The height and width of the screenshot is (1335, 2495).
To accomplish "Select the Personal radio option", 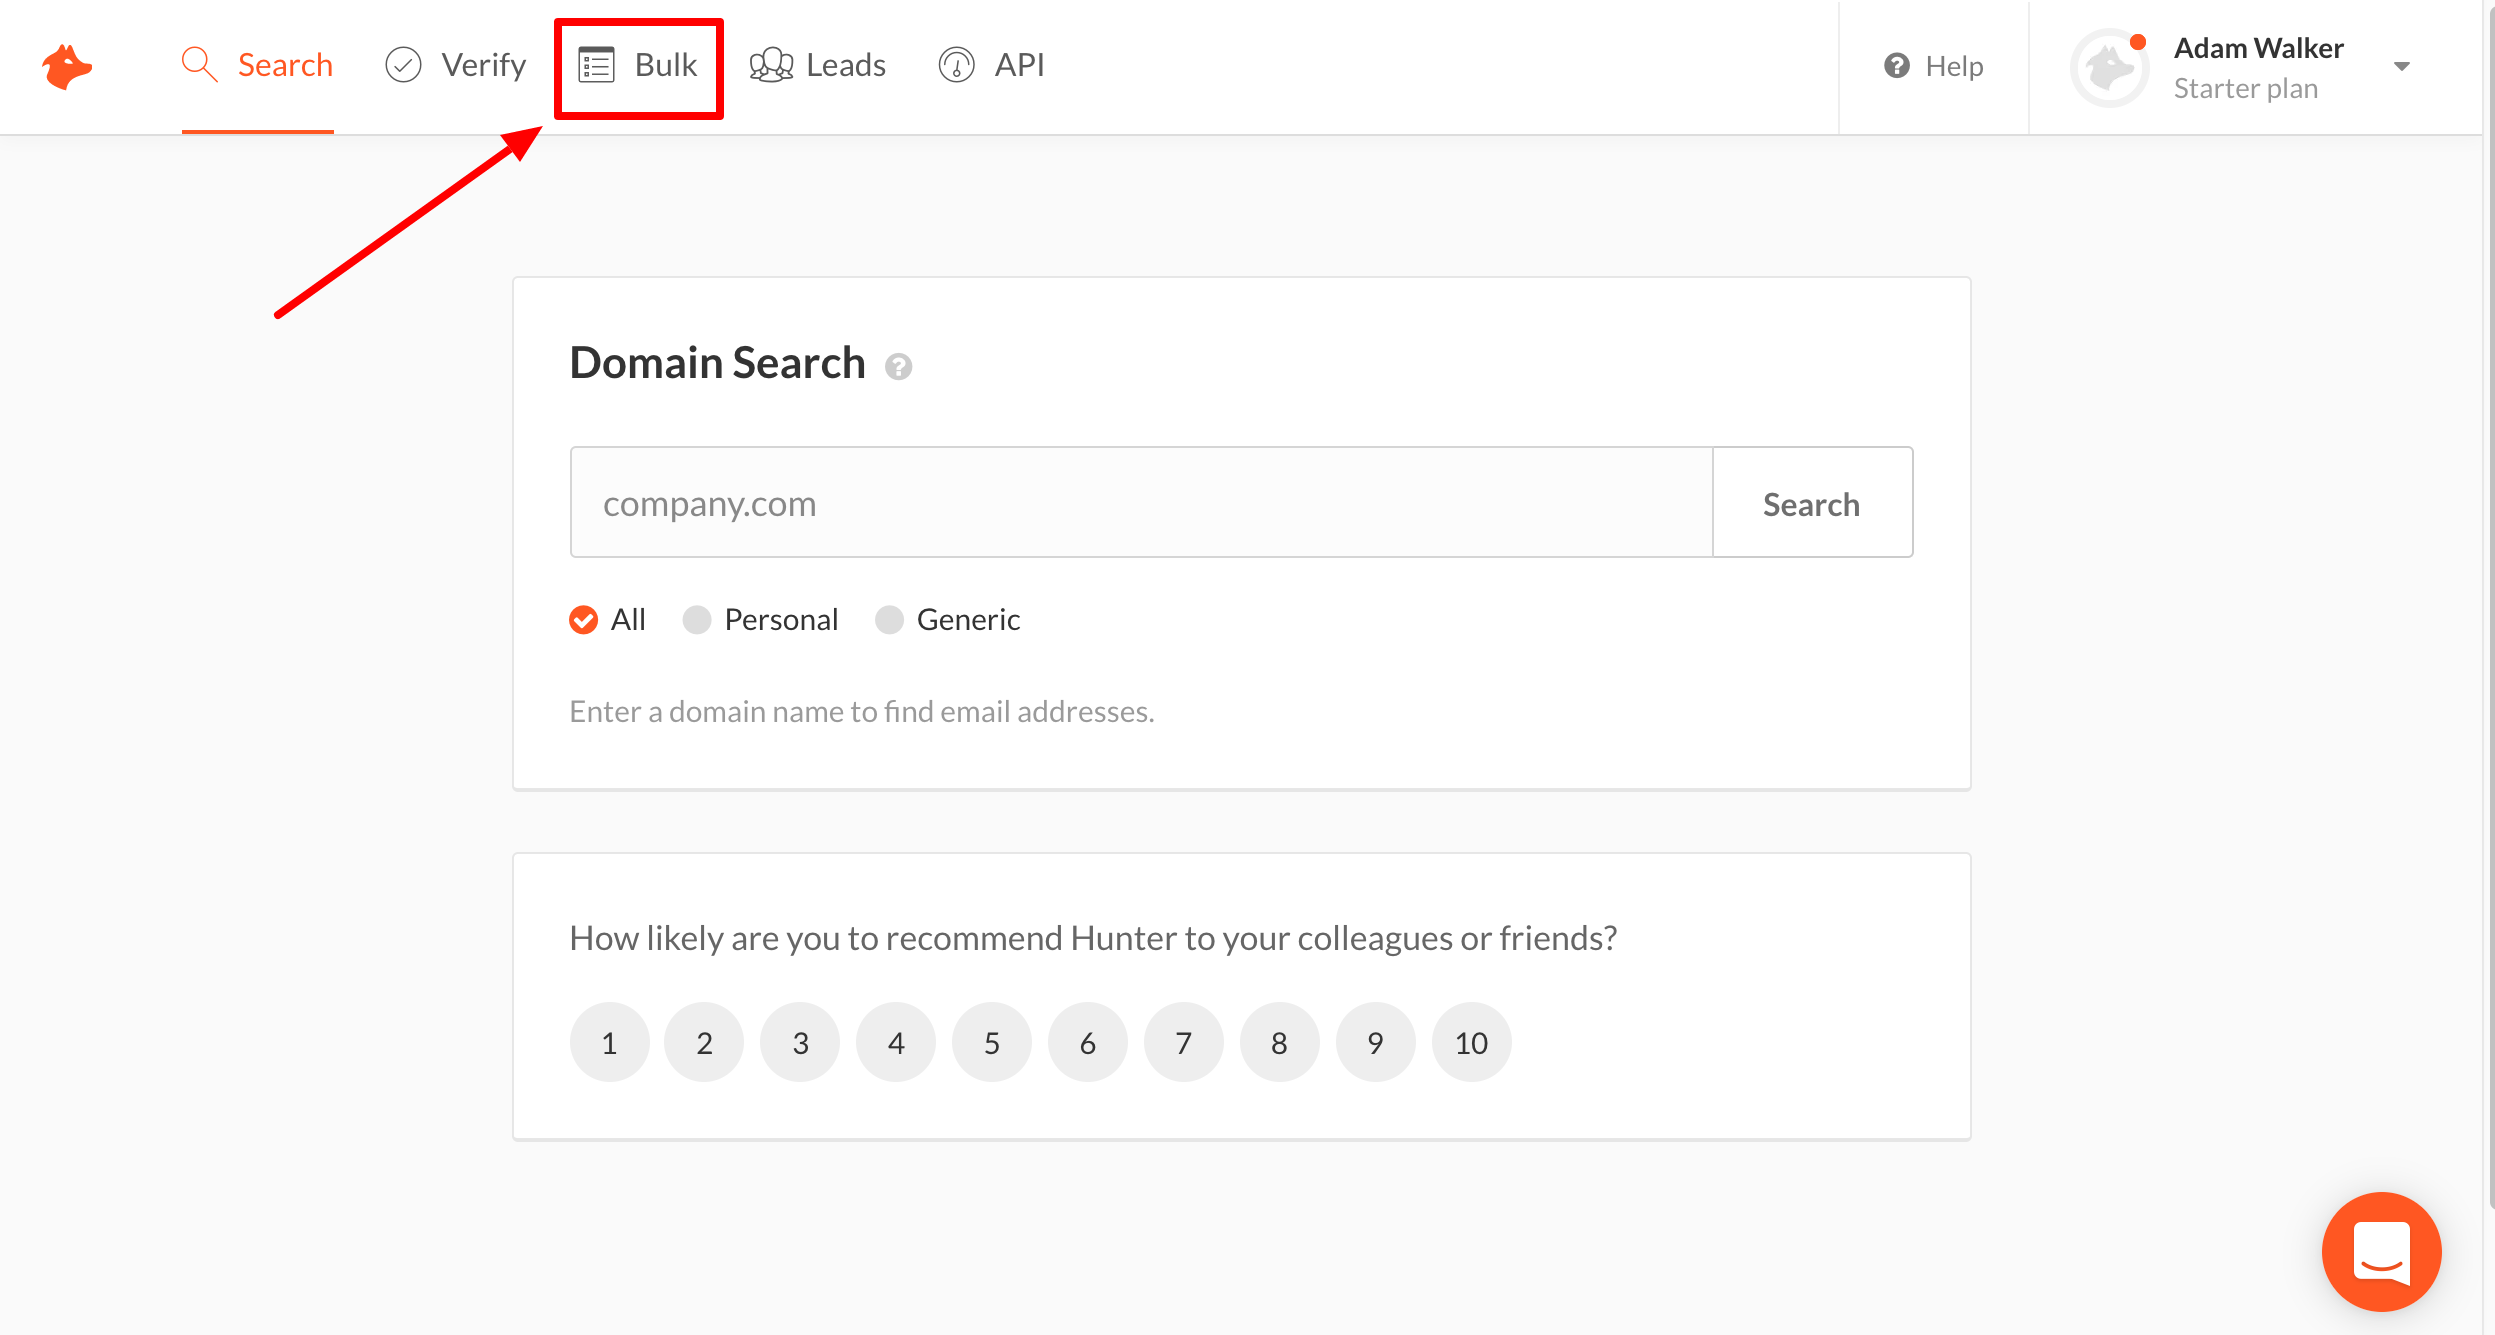I will (x=697, y=620).
